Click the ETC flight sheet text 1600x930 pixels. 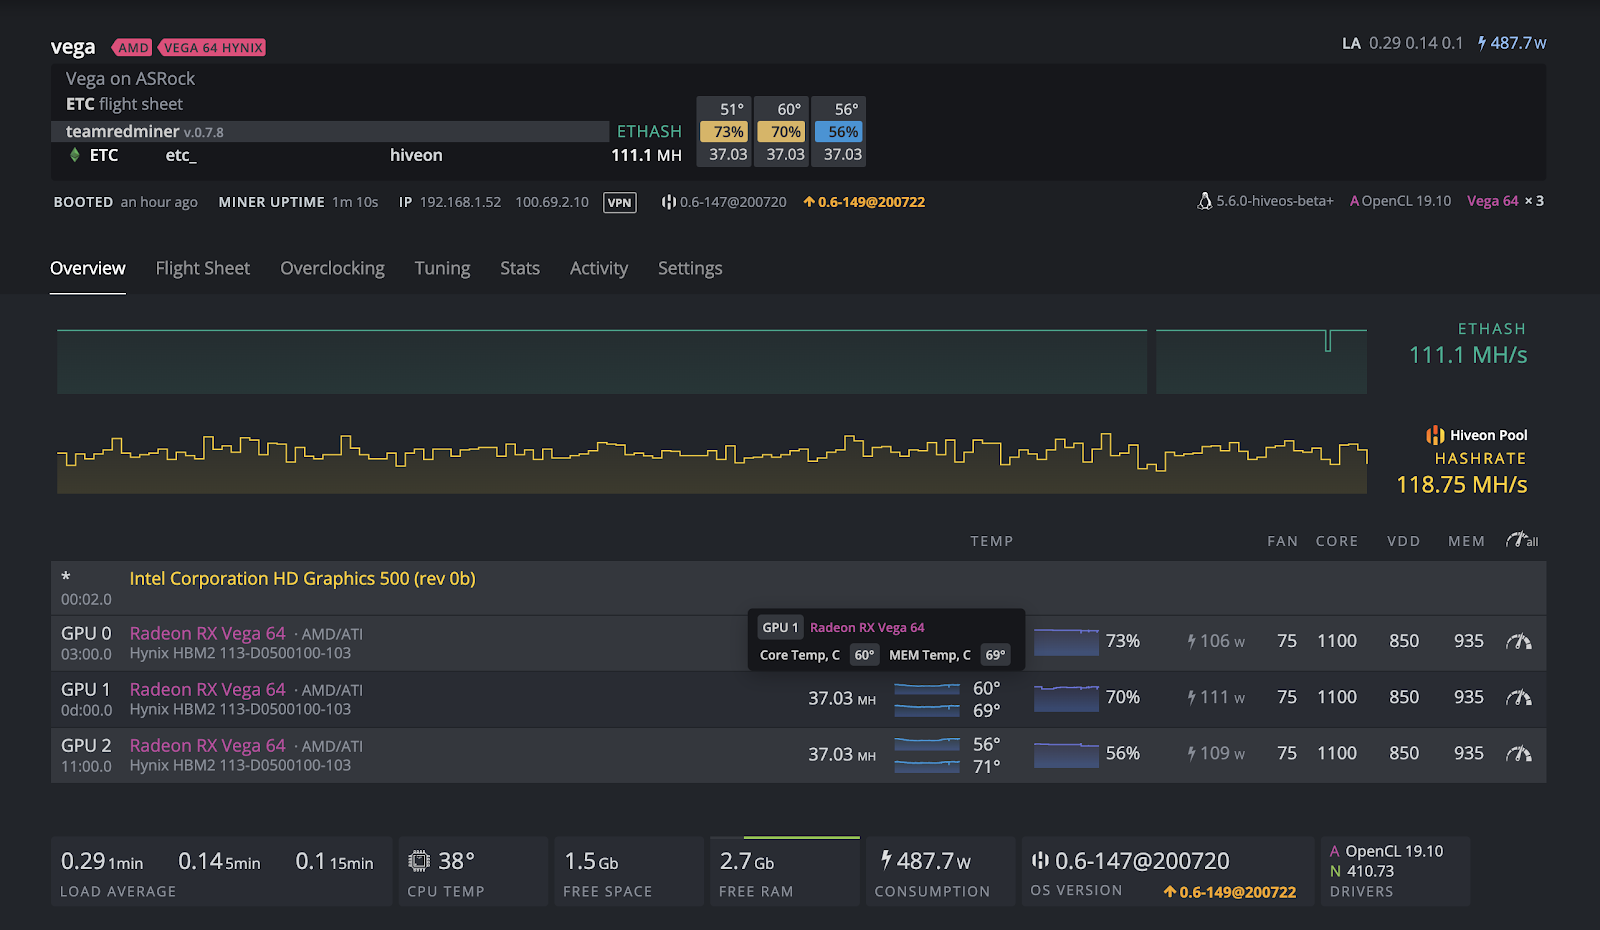click(x=124, y=104)
